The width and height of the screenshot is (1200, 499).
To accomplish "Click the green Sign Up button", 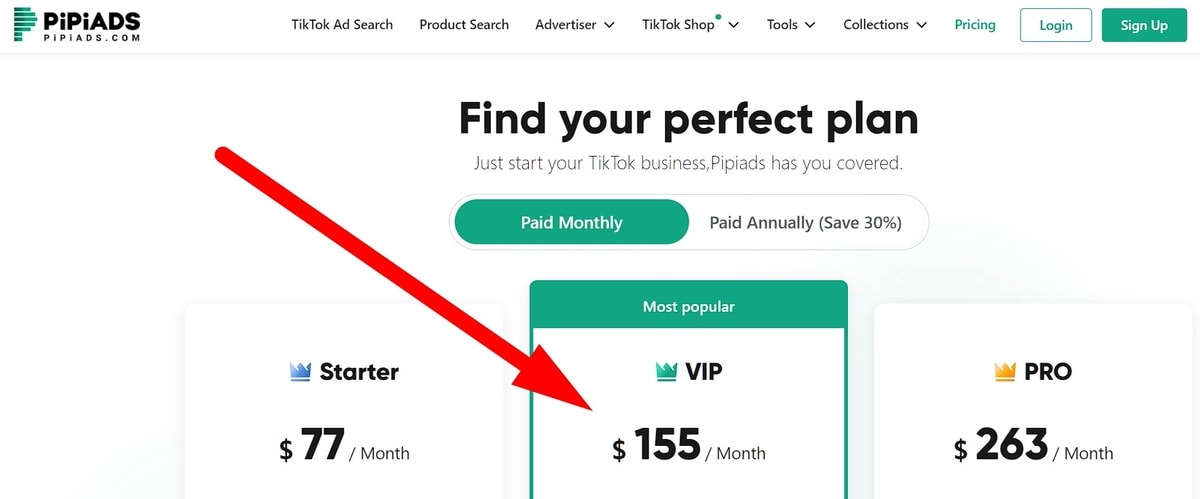I will [x=1144, y=25].
